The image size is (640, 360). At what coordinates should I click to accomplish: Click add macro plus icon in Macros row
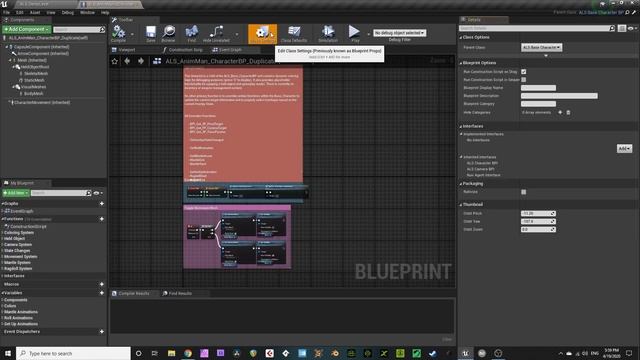(102, 284)
